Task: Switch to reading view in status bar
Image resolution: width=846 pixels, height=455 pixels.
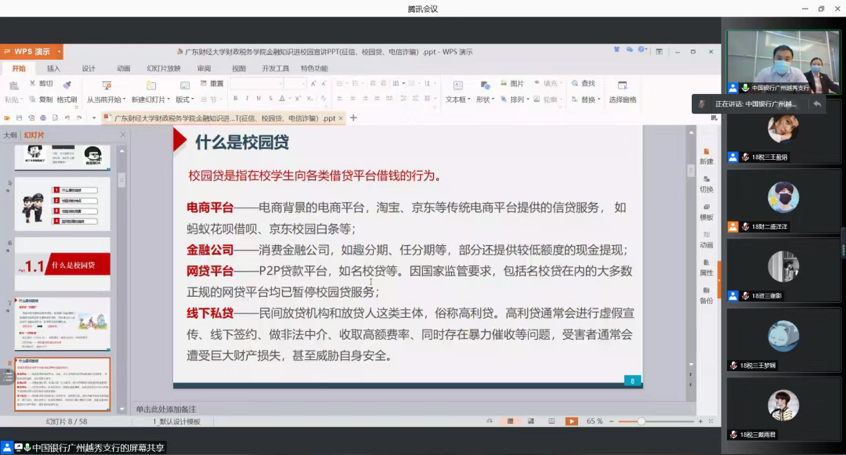Action: pos(551,421)
